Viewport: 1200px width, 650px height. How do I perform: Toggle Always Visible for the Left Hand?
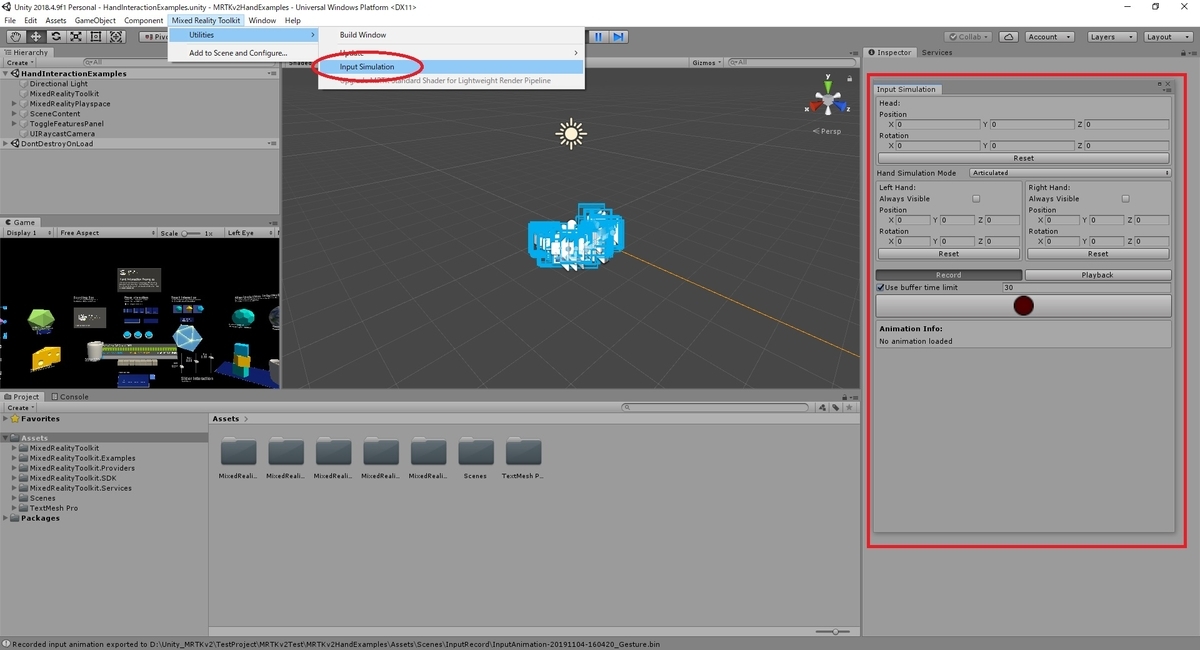[x=976, y=198]
